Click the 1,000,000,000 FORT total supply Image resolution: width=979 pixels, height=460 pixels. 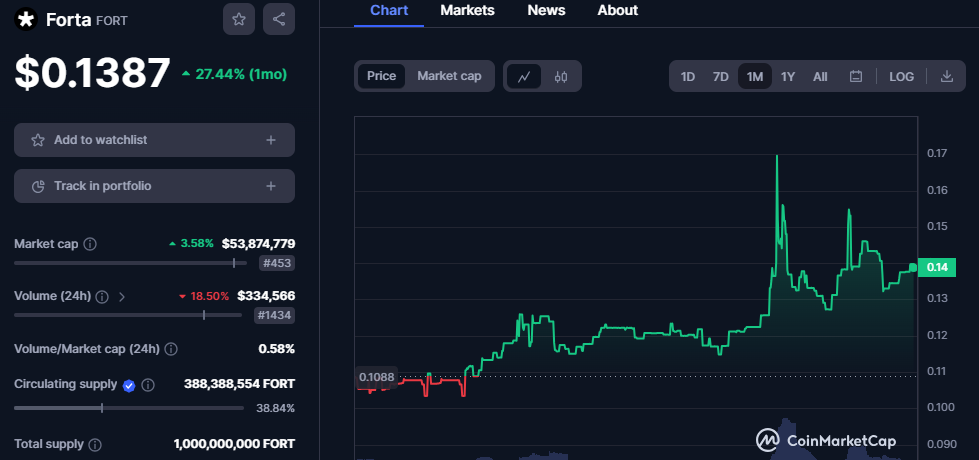pos(234,444)
